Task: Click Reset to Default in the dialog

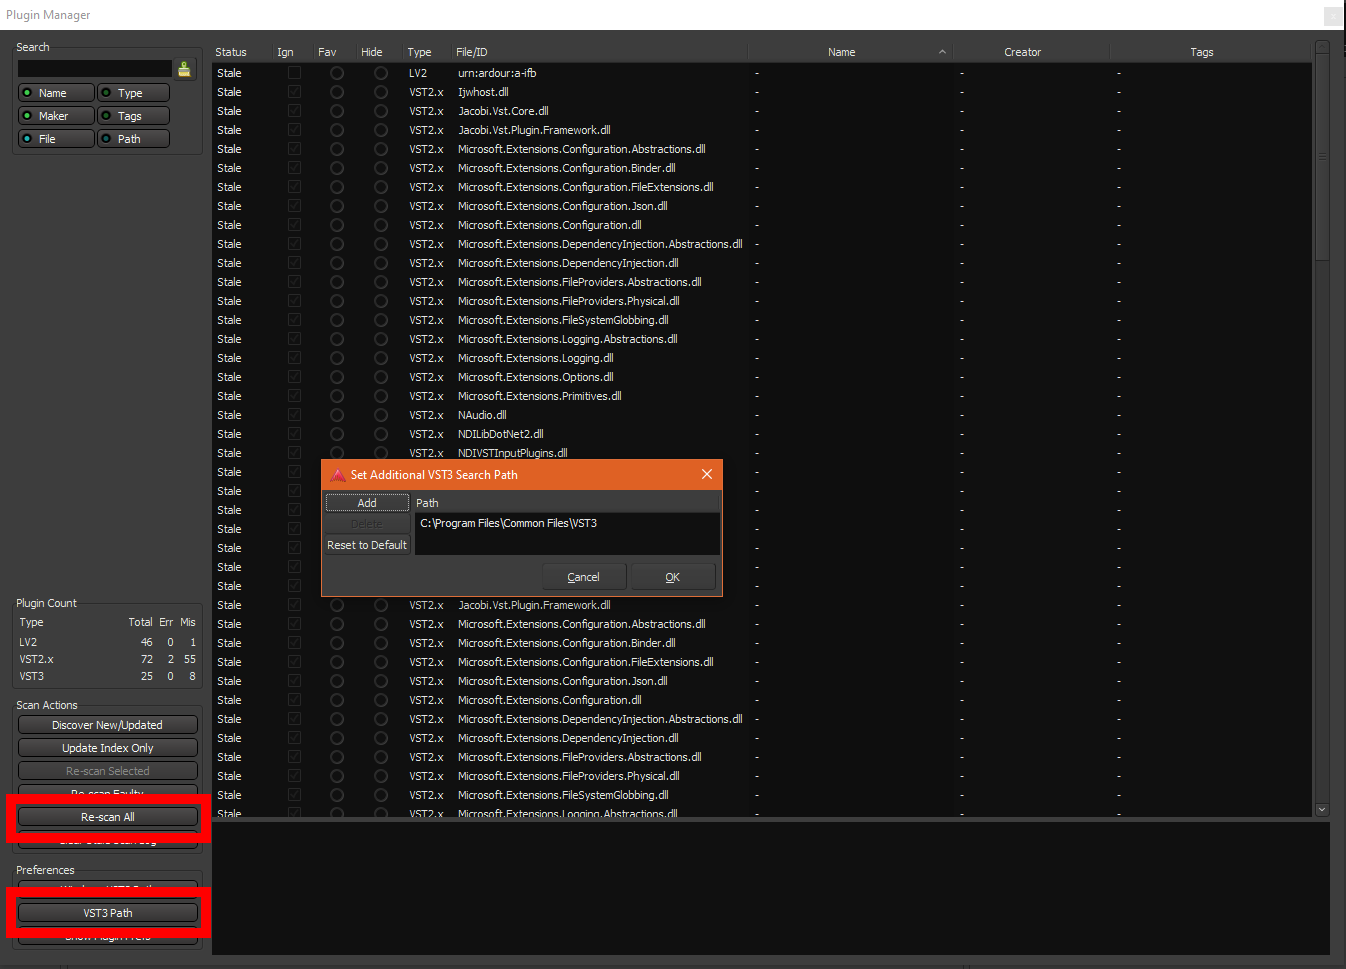Action: 367,545
